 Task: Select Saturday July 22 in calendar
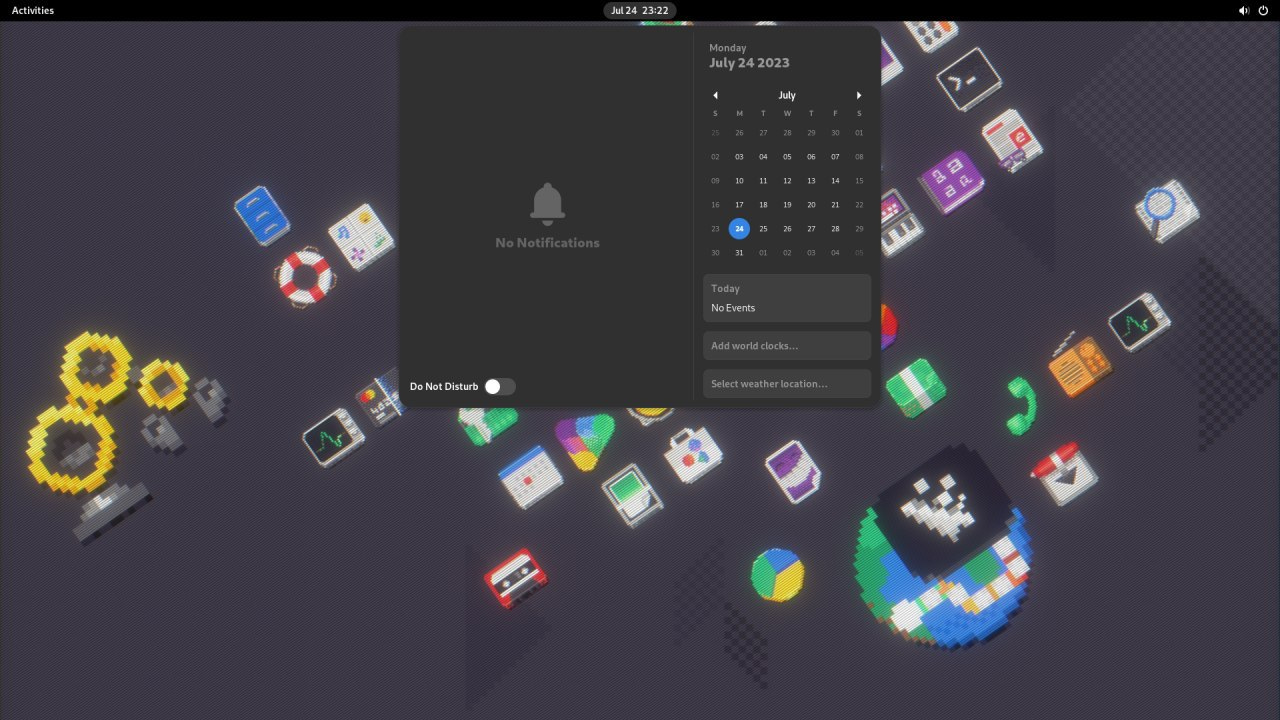[x=859, y=205]
